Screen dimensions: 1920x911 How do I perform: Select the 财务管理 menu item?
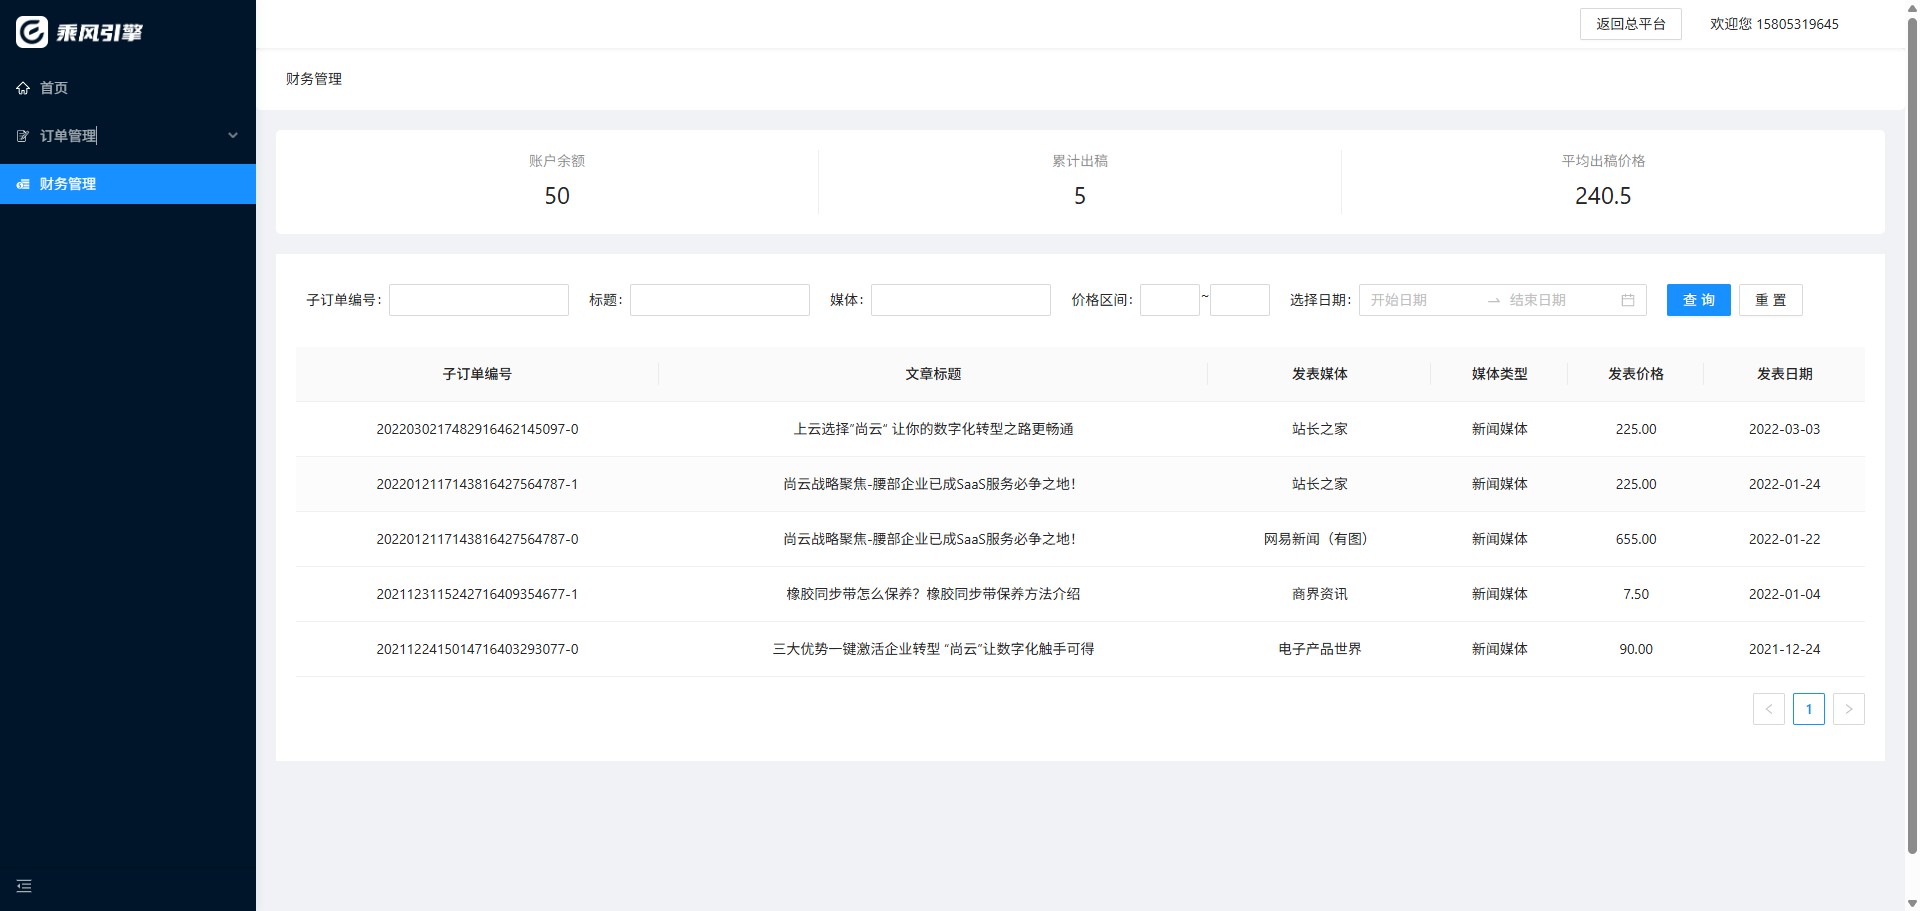[x=68, y=184]
